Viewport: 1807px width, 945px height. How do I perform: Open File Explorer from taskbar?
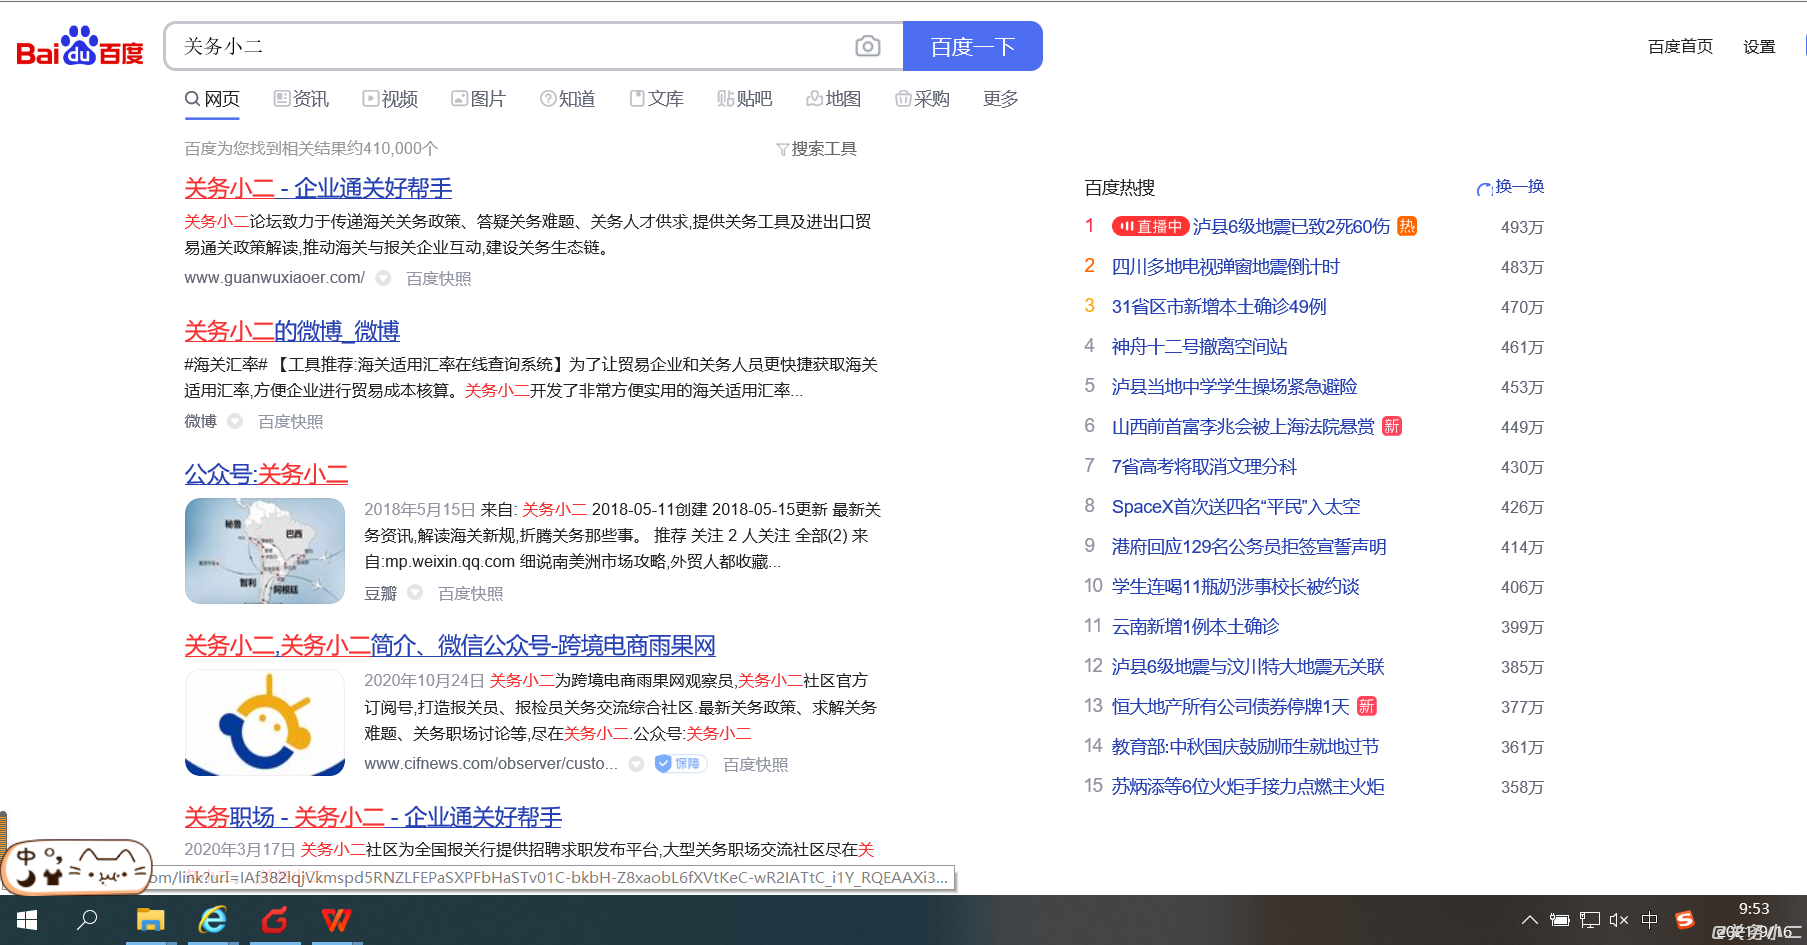(150, 920)
